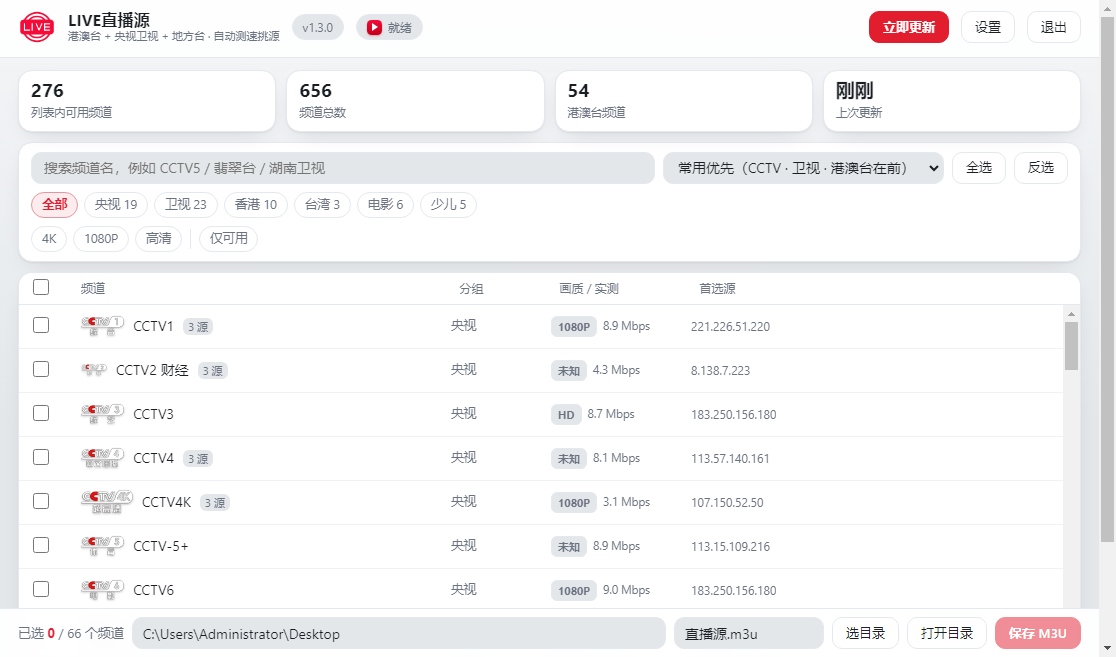Expand the 3 源 badge for CCTV4K
The image size is (1116, 657).
point(215,503)
